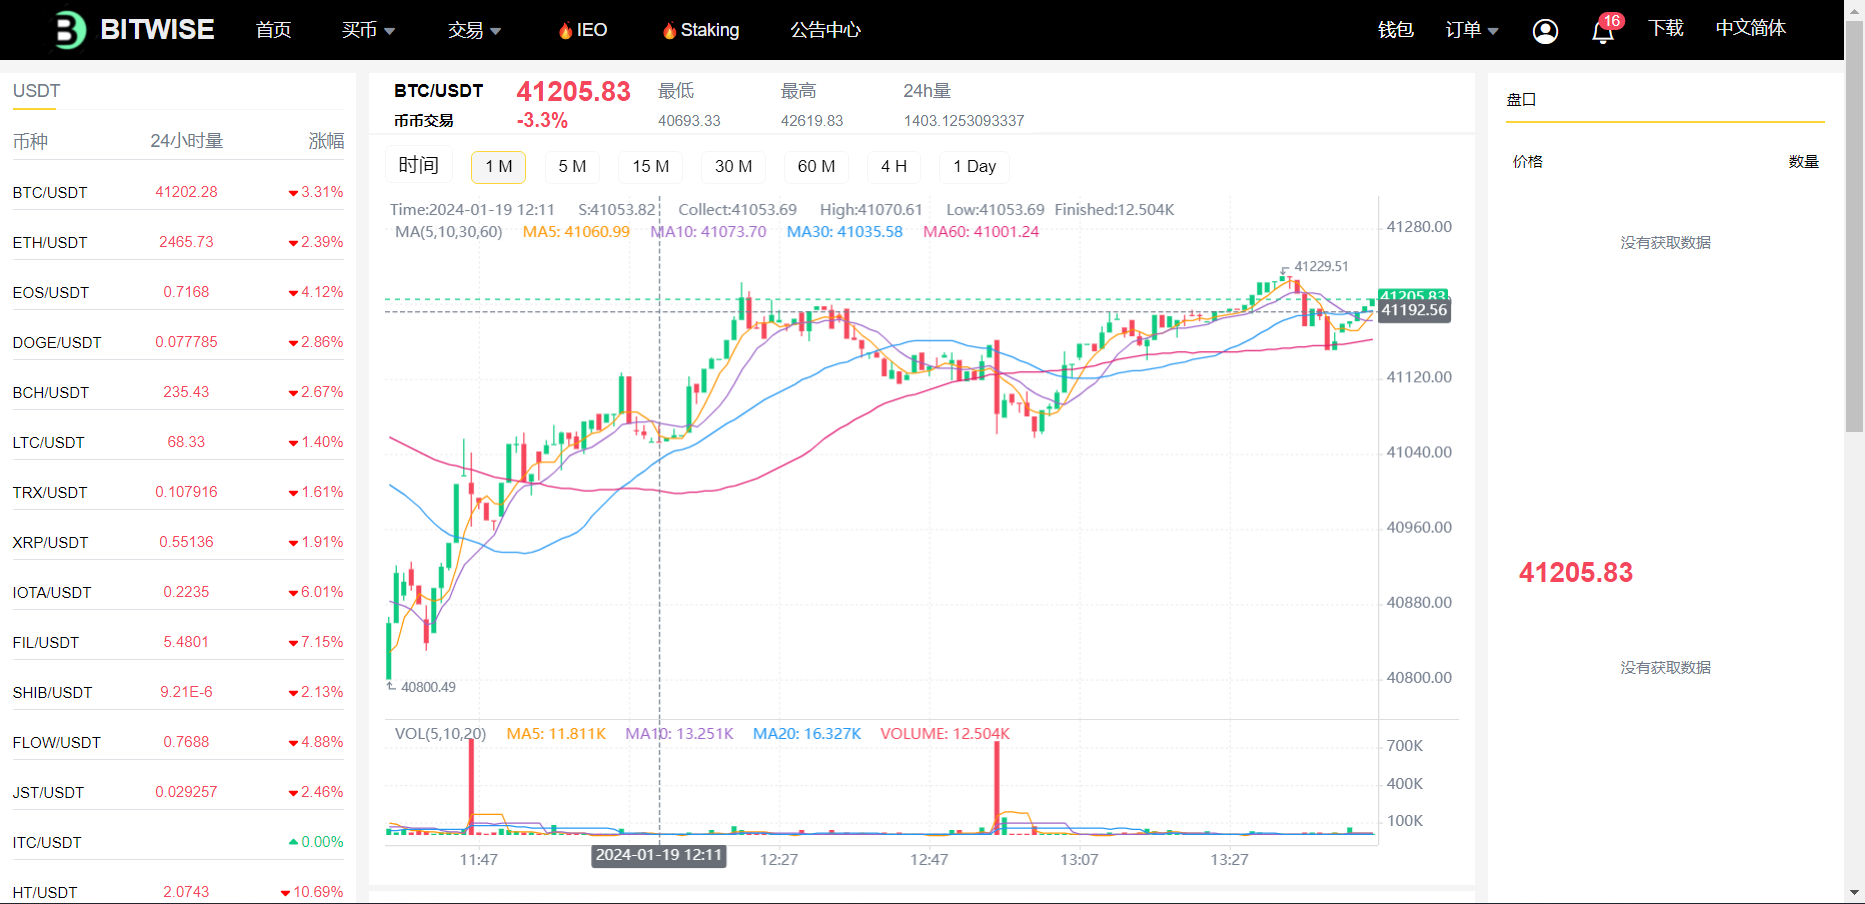Click the scrollbar down arrow
The width and height of the screenshot is (1865, 904).
click(1855, 892)
